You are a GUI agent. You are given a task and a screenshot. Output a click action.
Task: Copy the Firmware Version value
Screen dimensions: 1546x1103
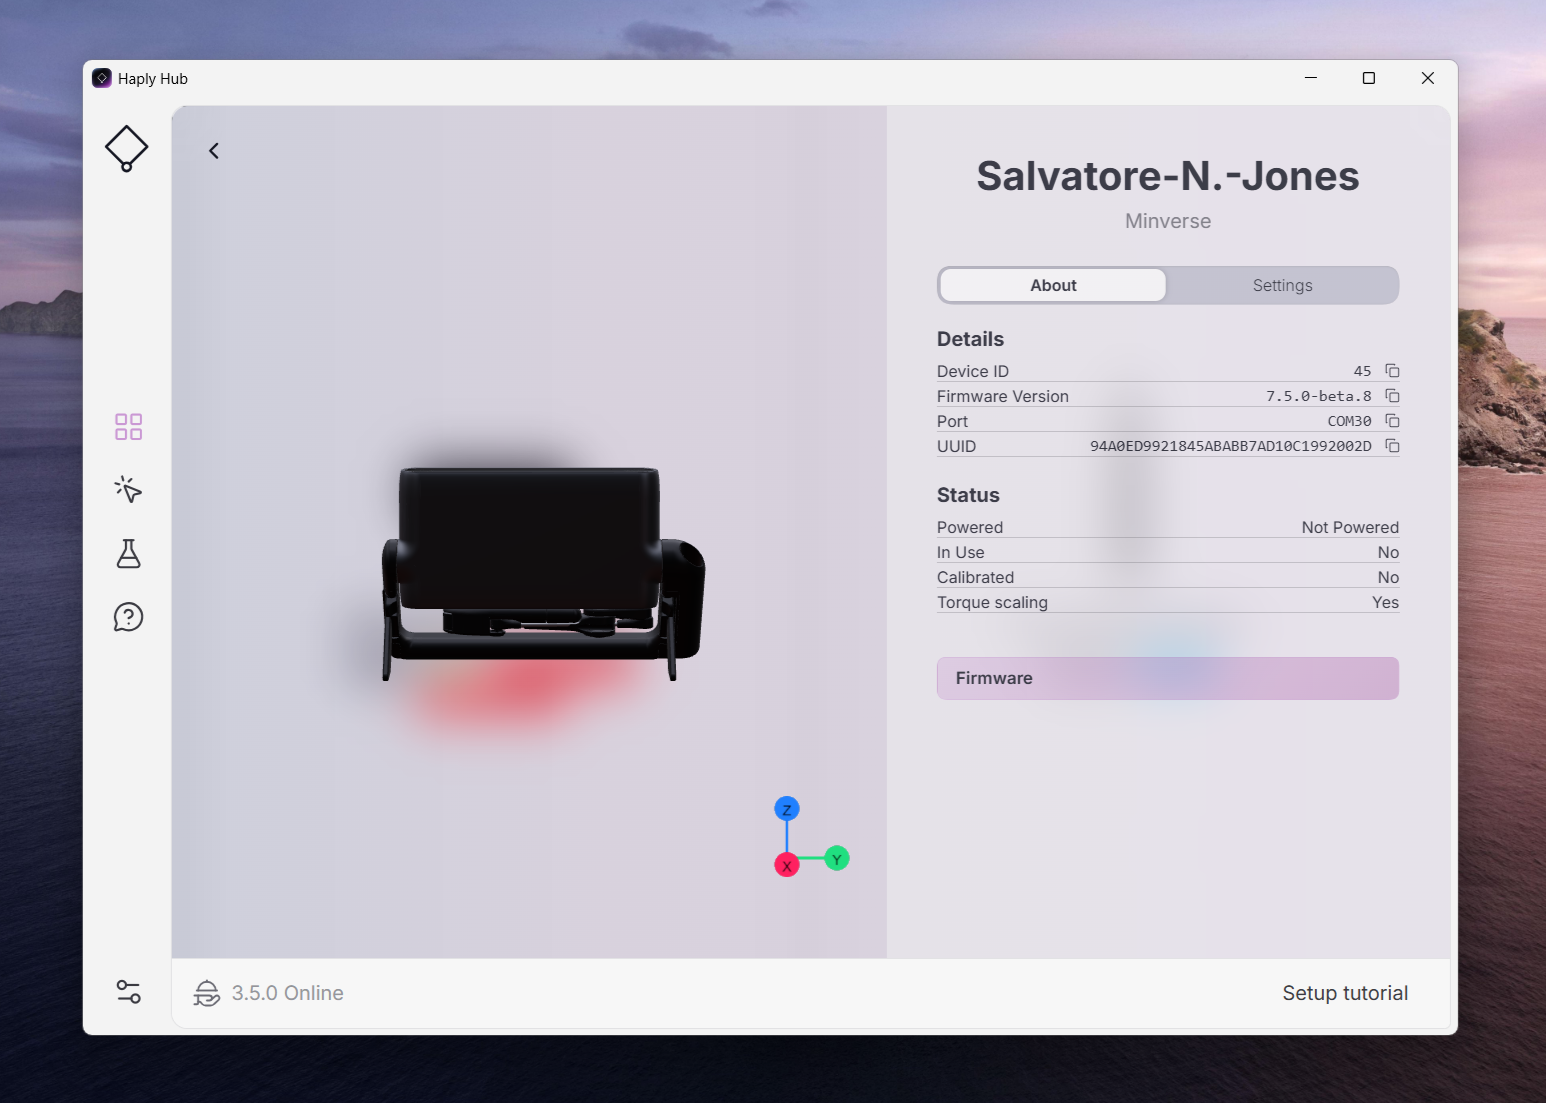coord(1392,396)
